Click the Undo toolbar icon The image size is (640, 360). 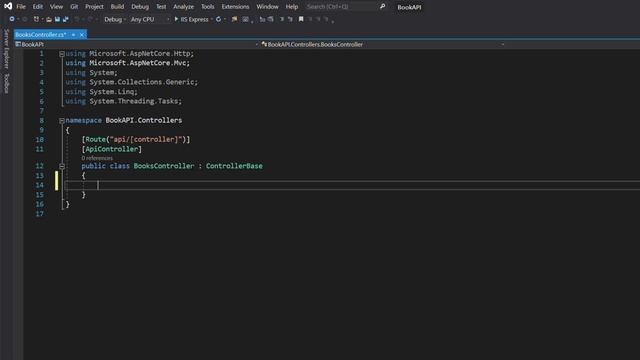[77, 19]
